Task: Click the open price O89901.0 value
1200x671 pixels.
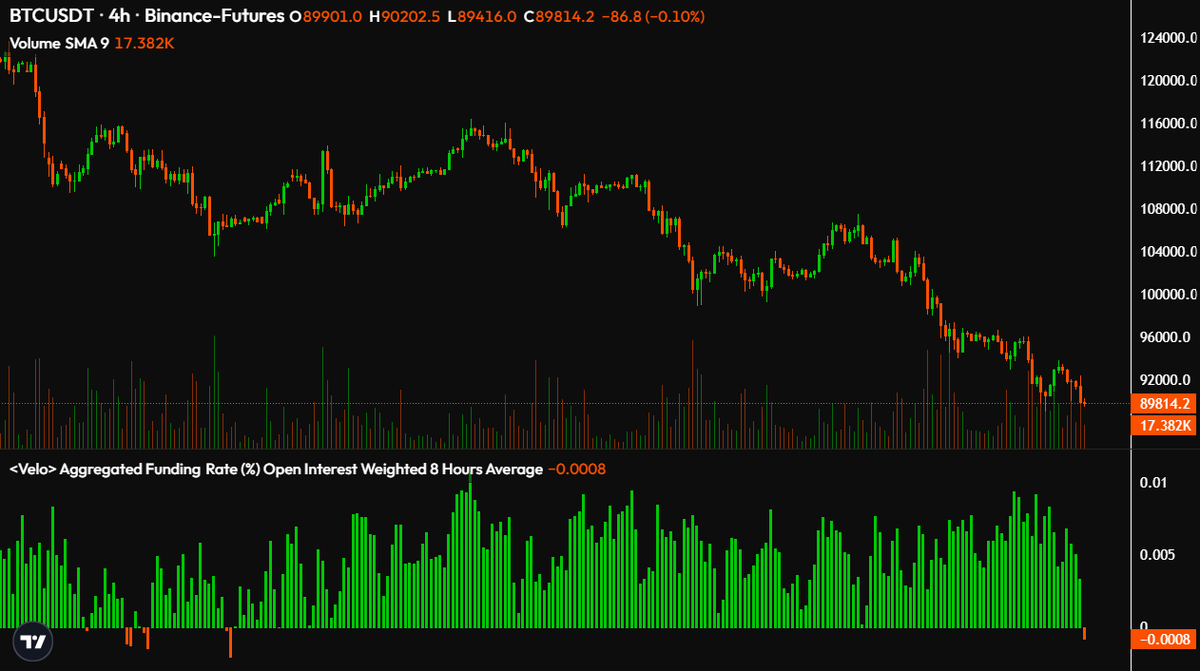Action: [x=325, y=17]
